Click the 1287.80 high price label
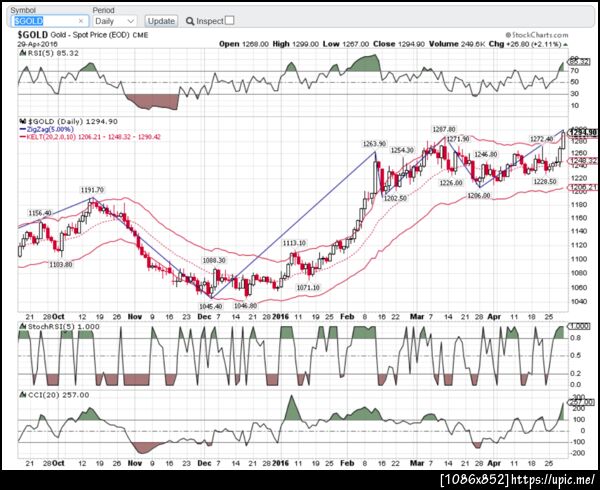Viewport: 600px width, 490px height. (x=444, y=129)
